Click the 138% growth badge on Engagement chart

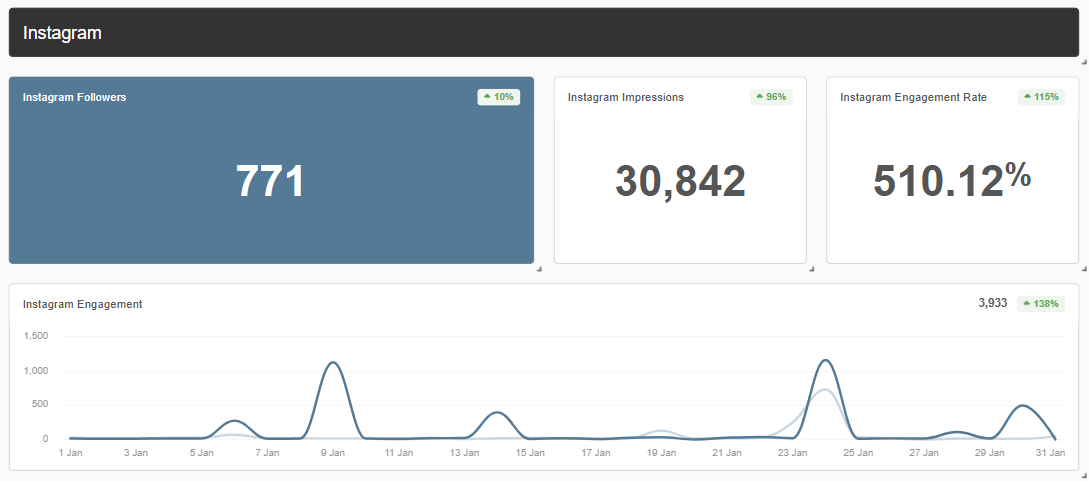pyautogui.click(x=1041, y=304)
